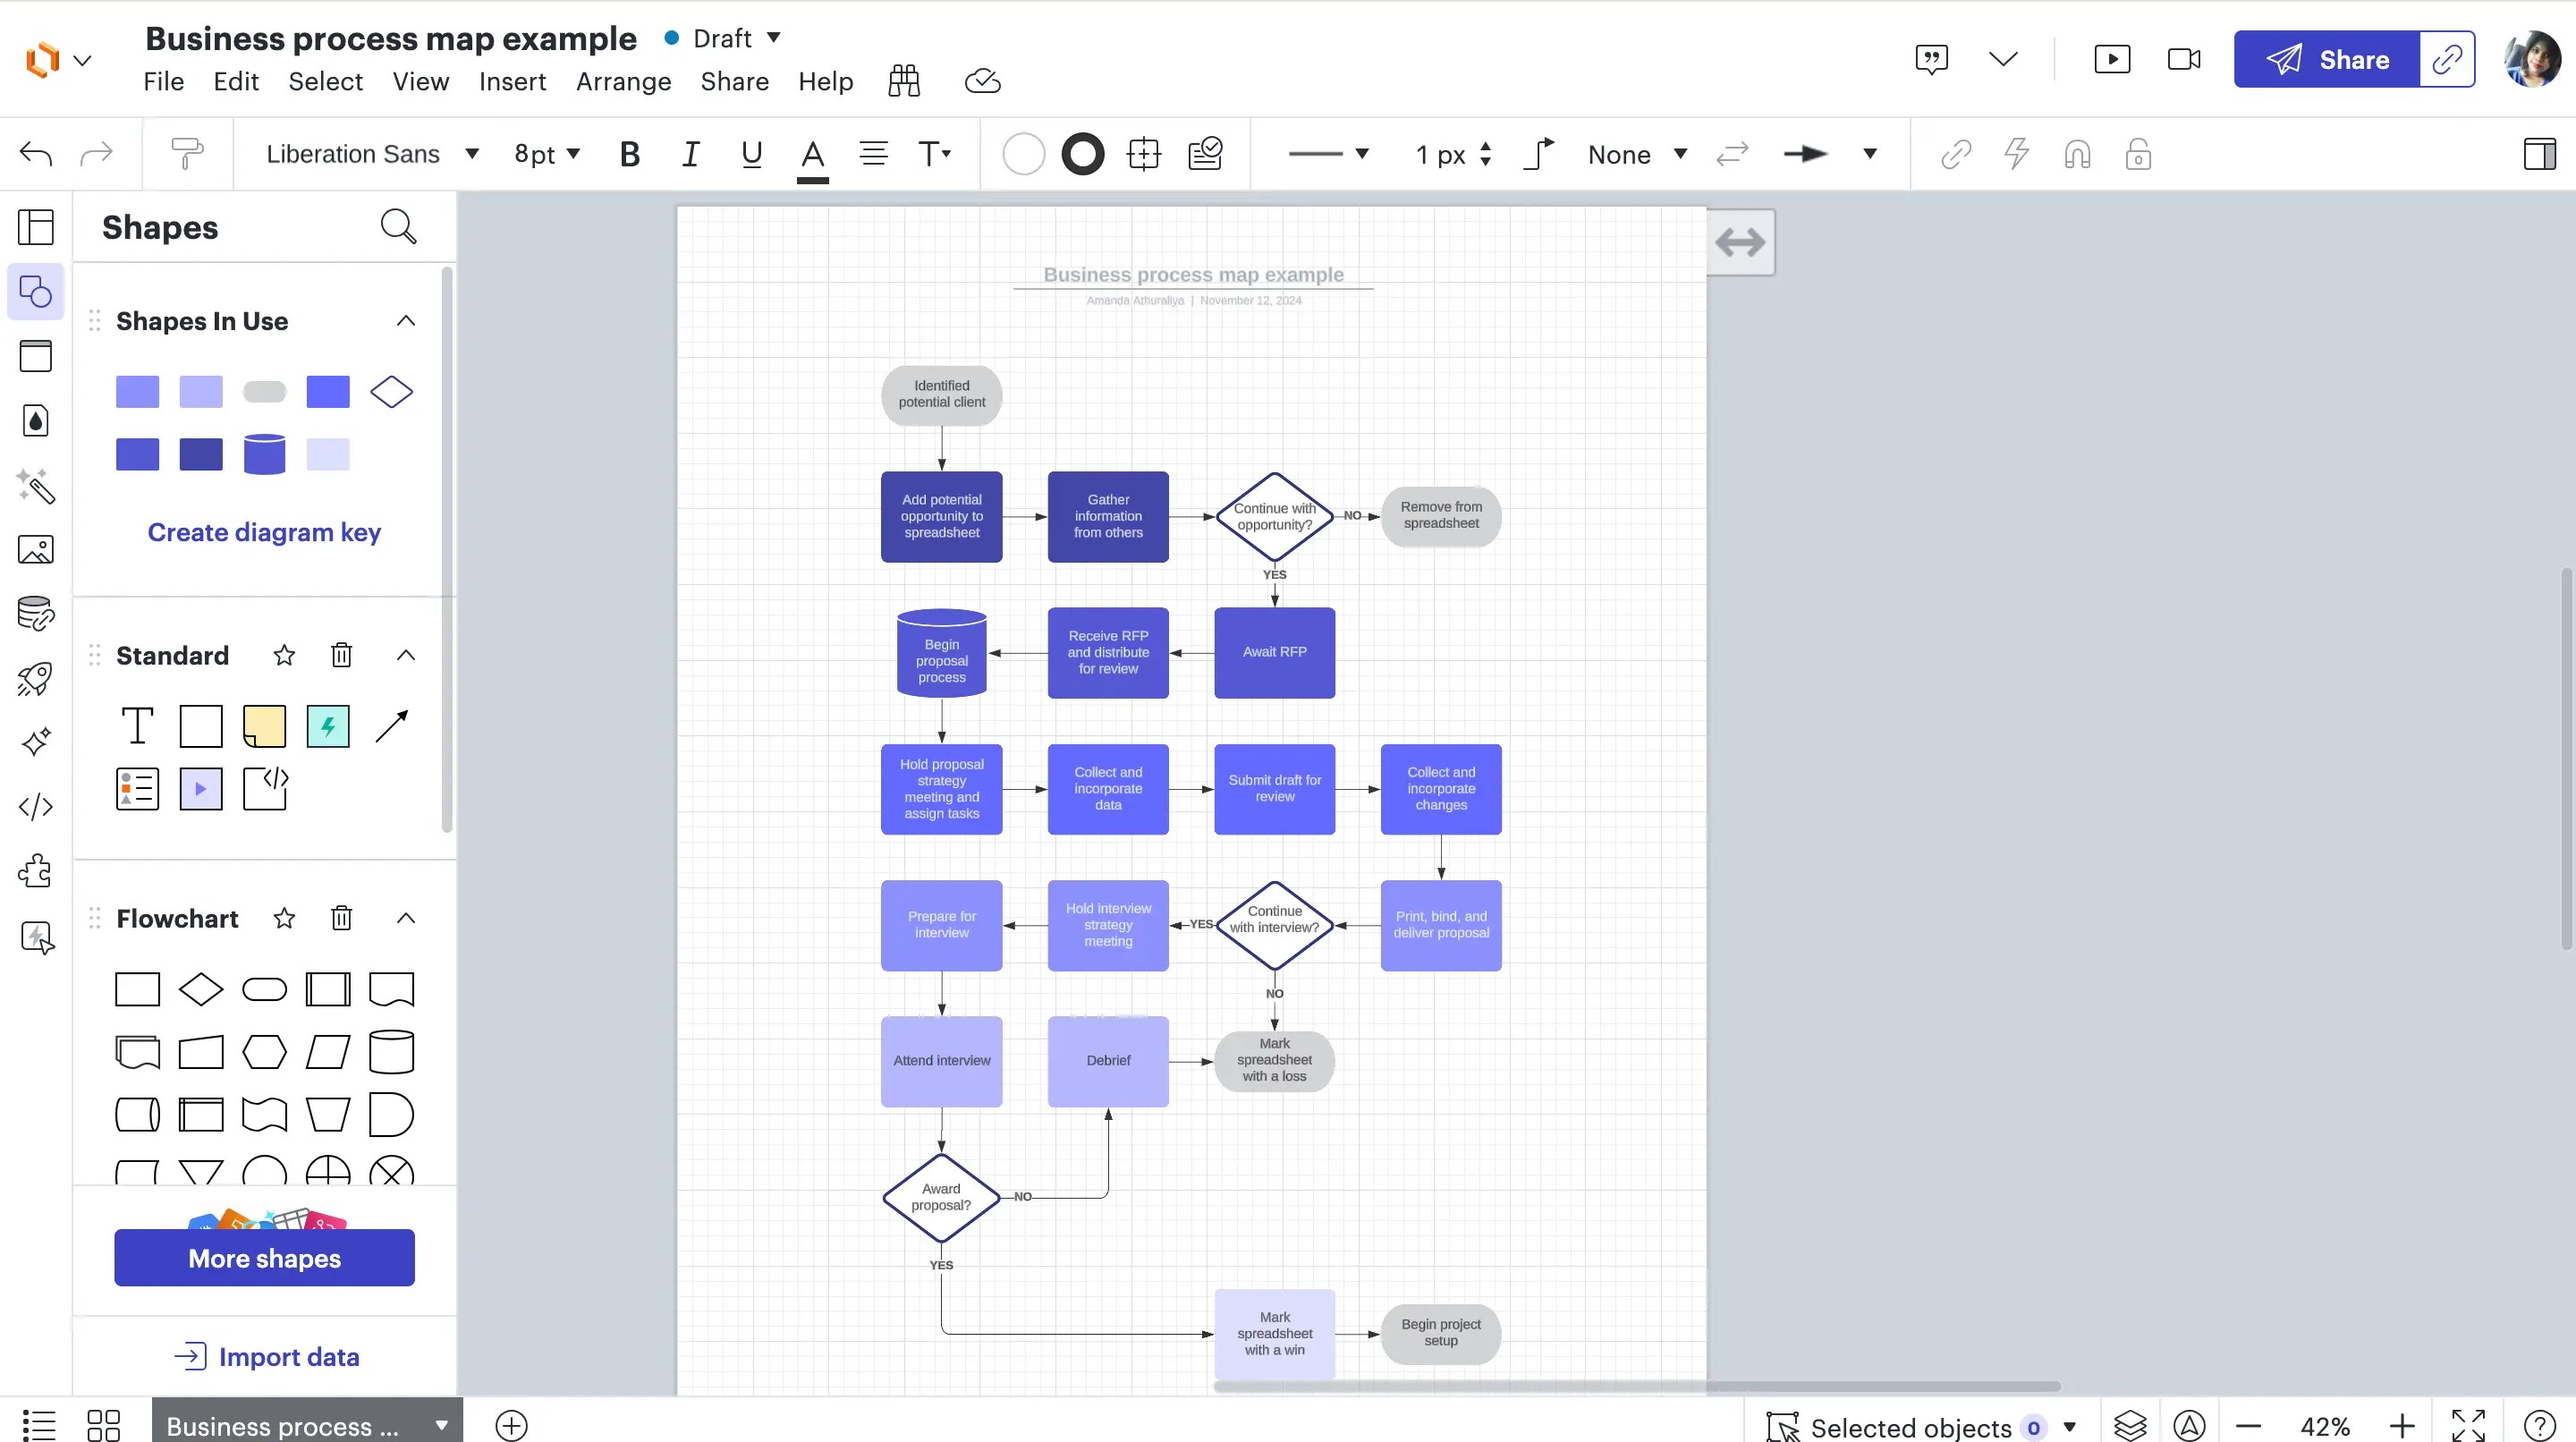The image size is (2576, 1442).
Task: Open the code block tool in sidebar
Action: coord(35,806)
